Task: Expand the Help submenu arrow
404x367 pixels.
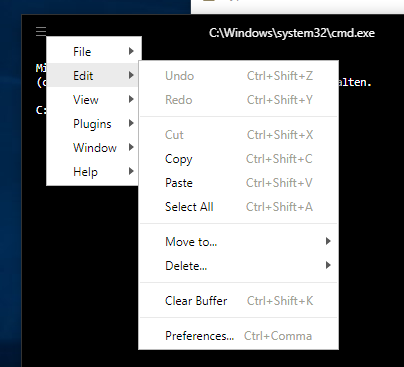Action: [131, 171]
